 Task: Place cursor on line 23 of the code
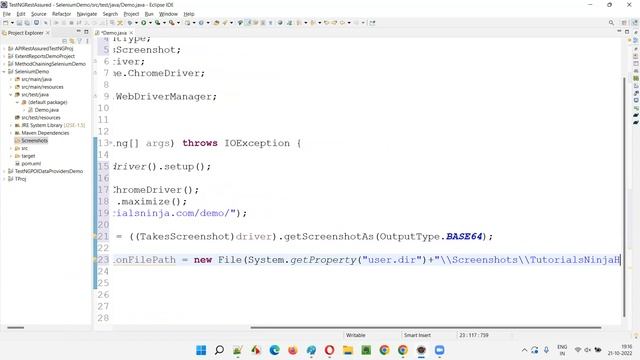(x=367, y=260)
